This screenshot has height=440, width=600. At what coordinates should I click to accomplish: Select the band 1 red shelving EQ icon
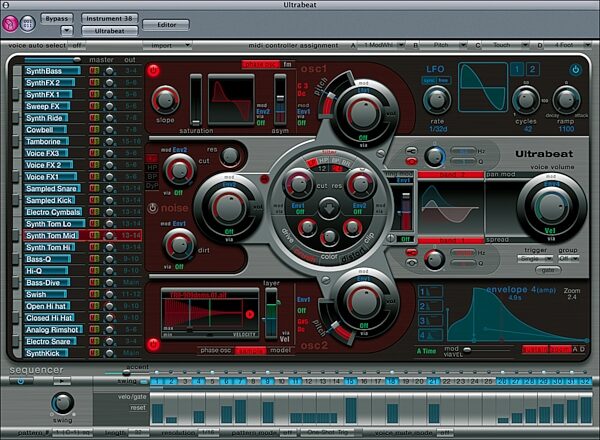click(x=411, y=253)
